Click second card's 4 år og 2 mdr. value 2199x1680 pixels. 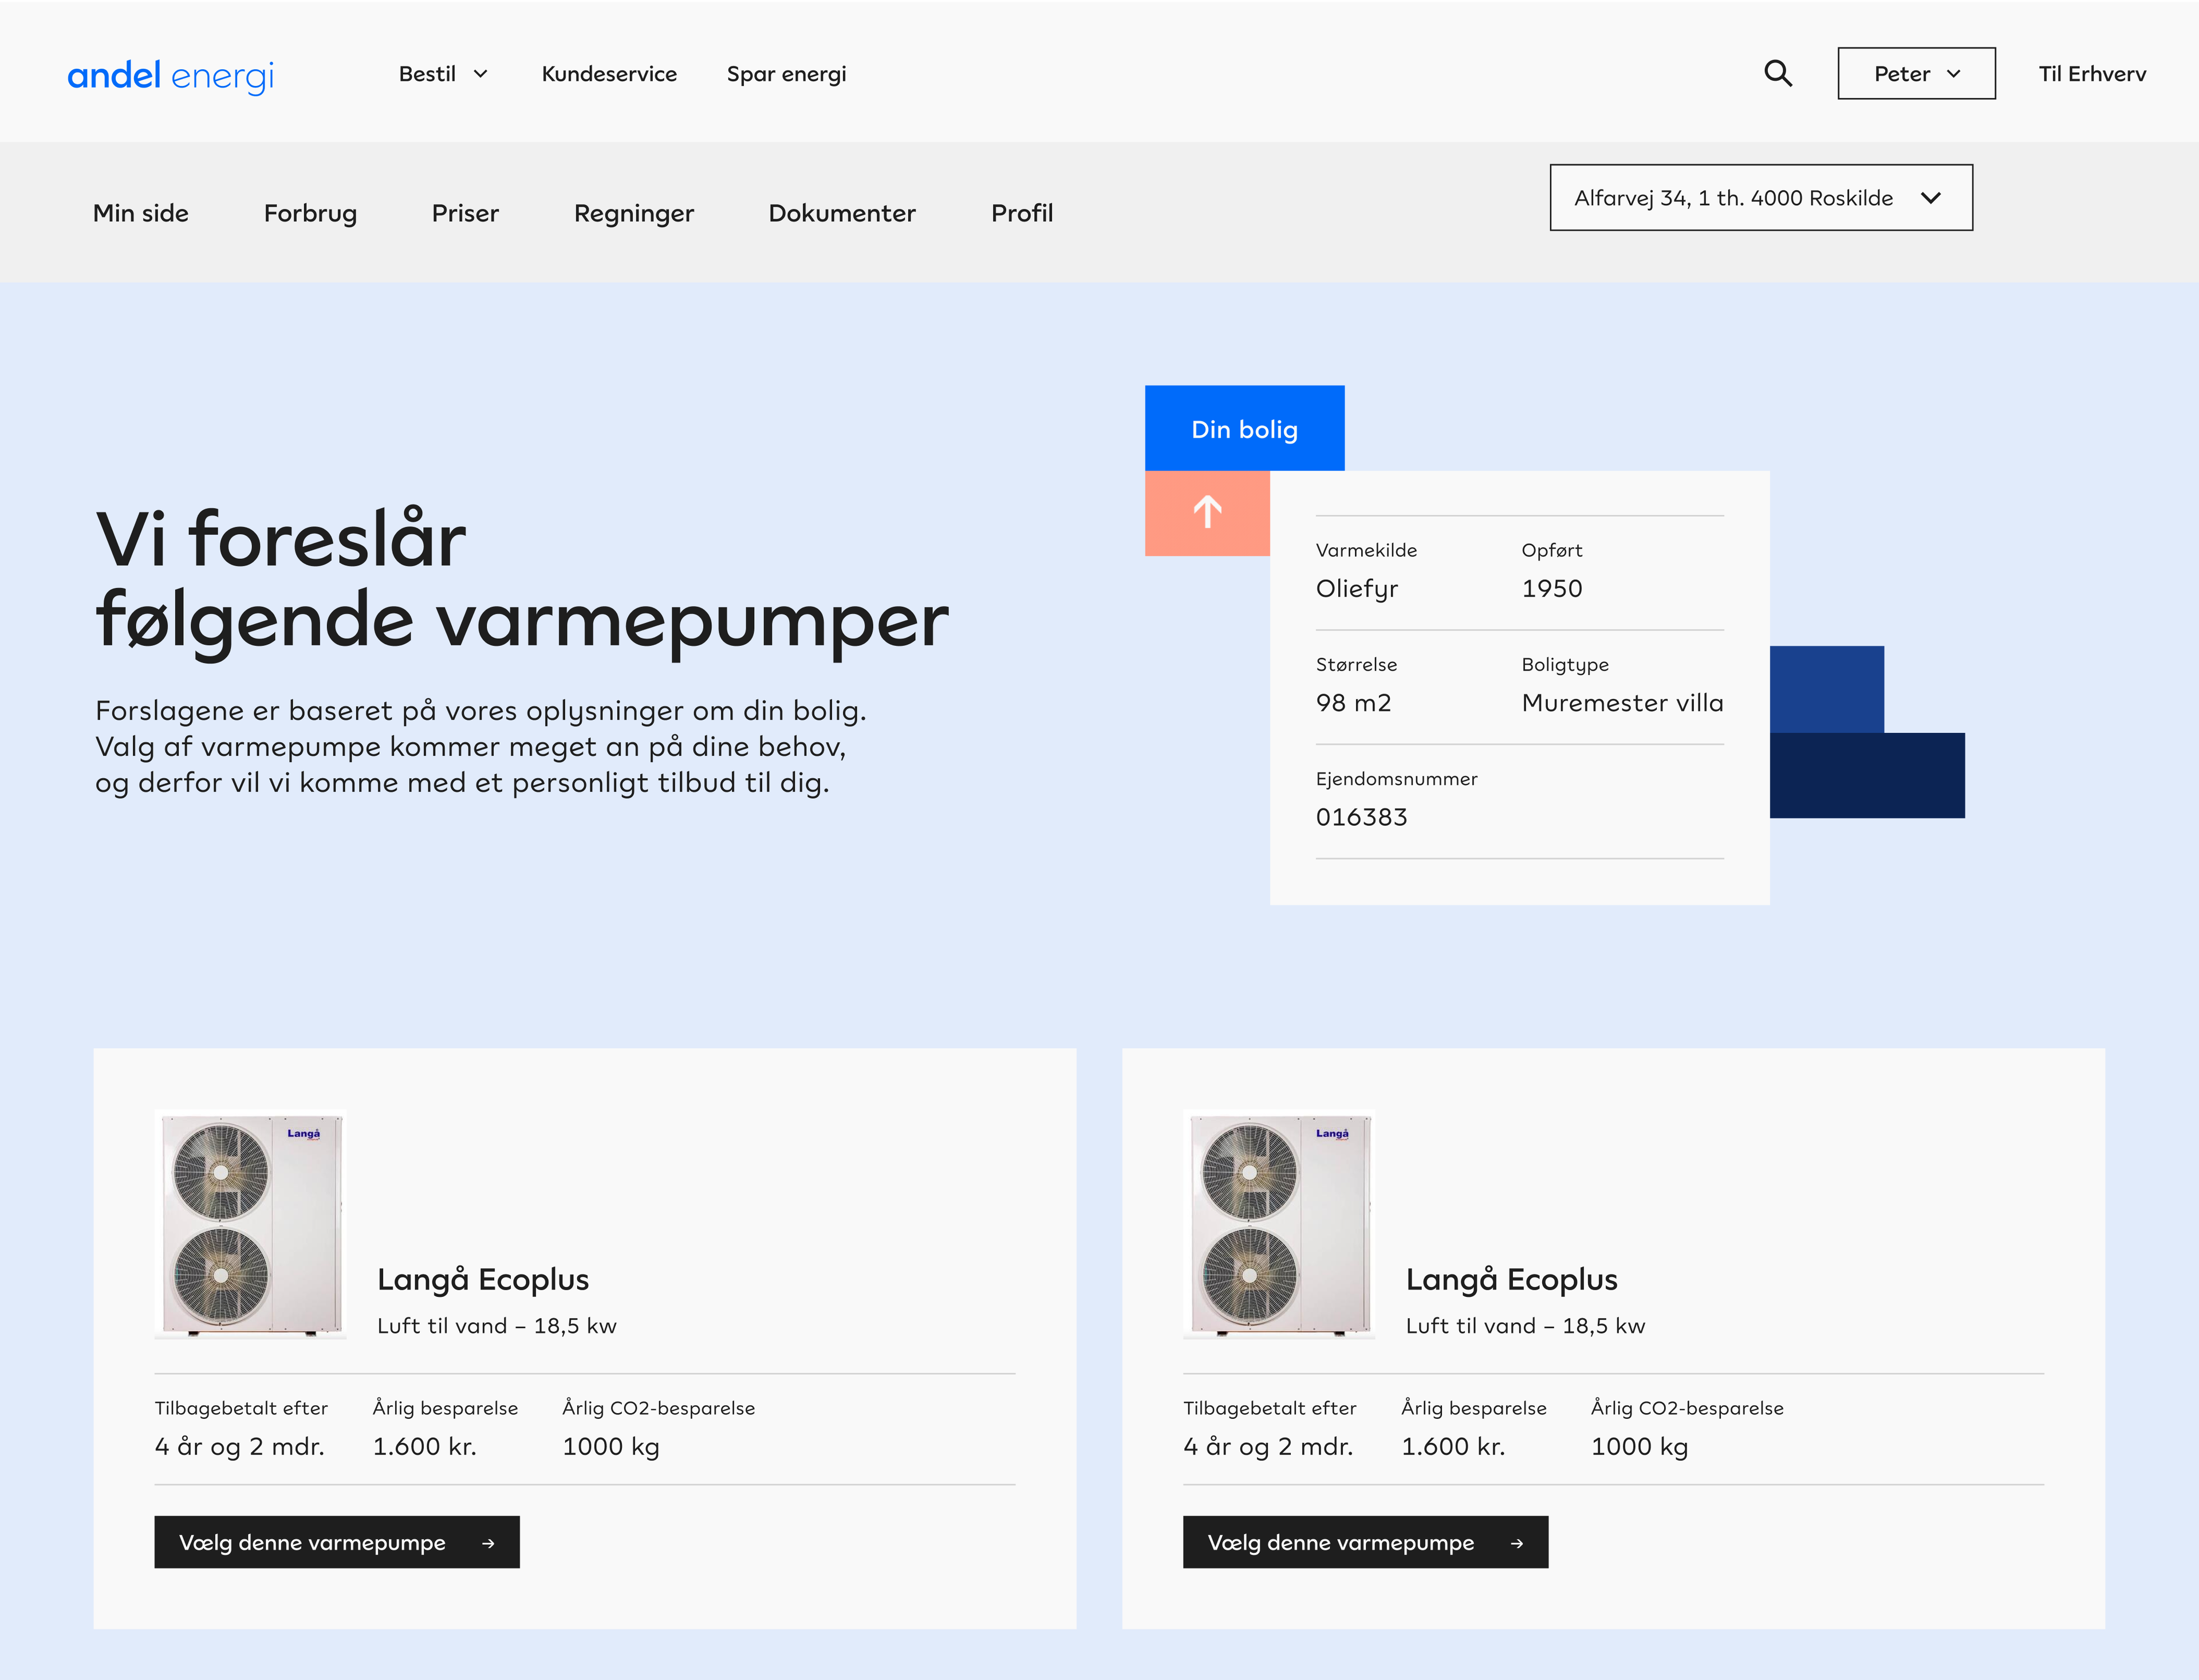tap(1268, 1447)
